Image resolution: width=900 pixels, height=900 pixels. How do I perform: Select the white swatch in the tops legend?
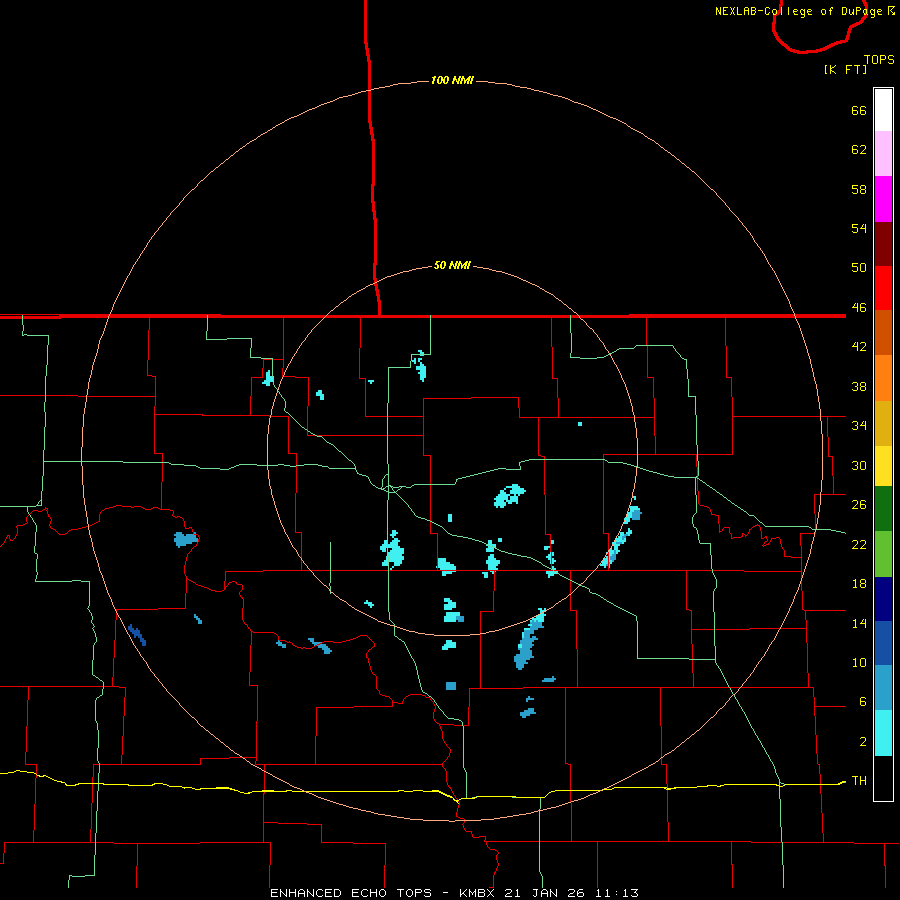[x=883, y=110]
